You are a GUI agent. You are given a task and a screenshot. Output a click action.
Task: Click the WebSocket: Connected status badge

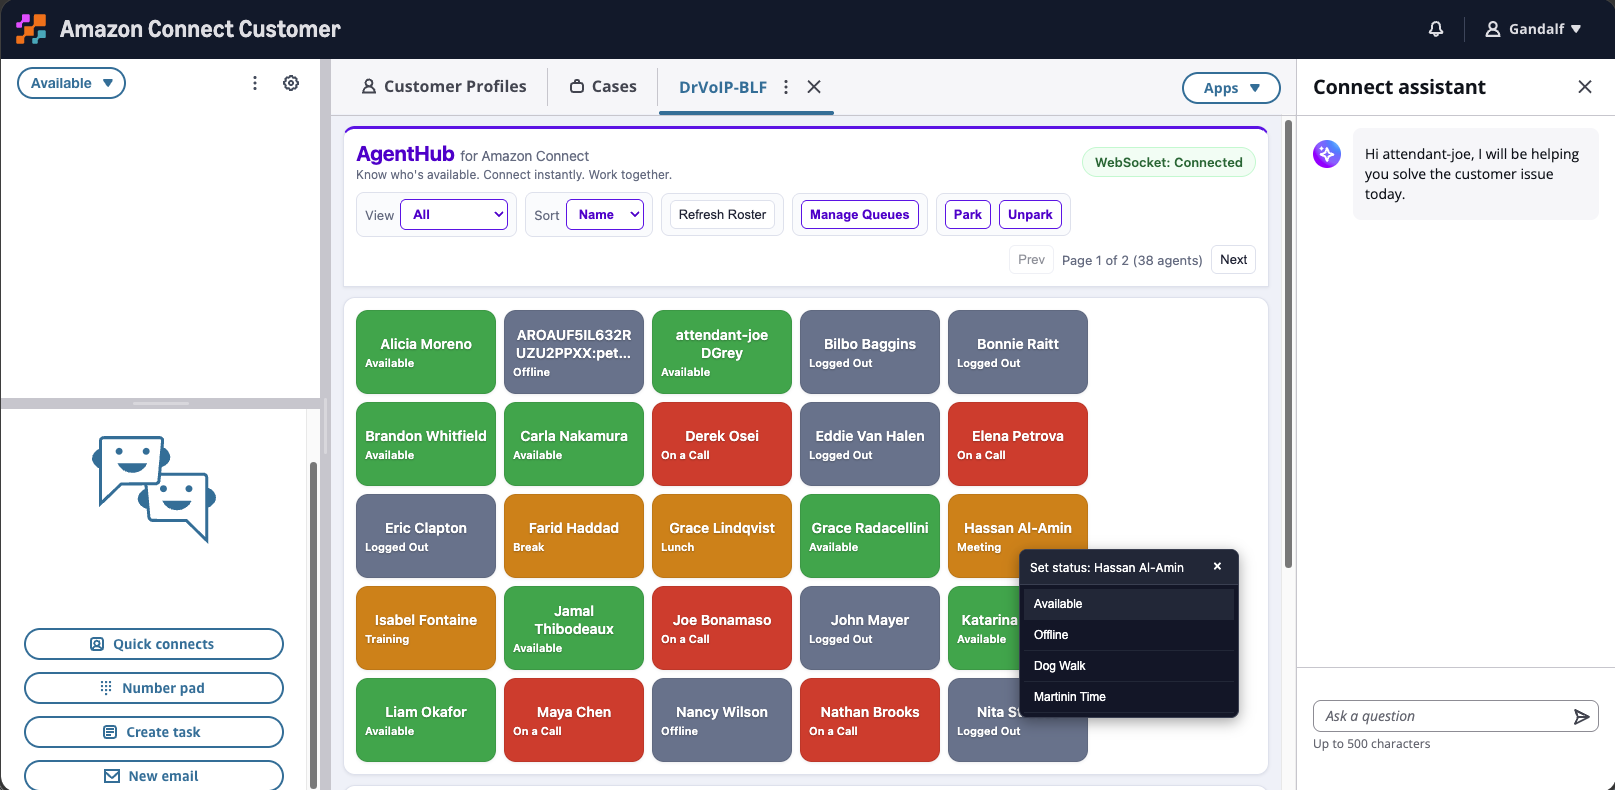point(1169,162)
